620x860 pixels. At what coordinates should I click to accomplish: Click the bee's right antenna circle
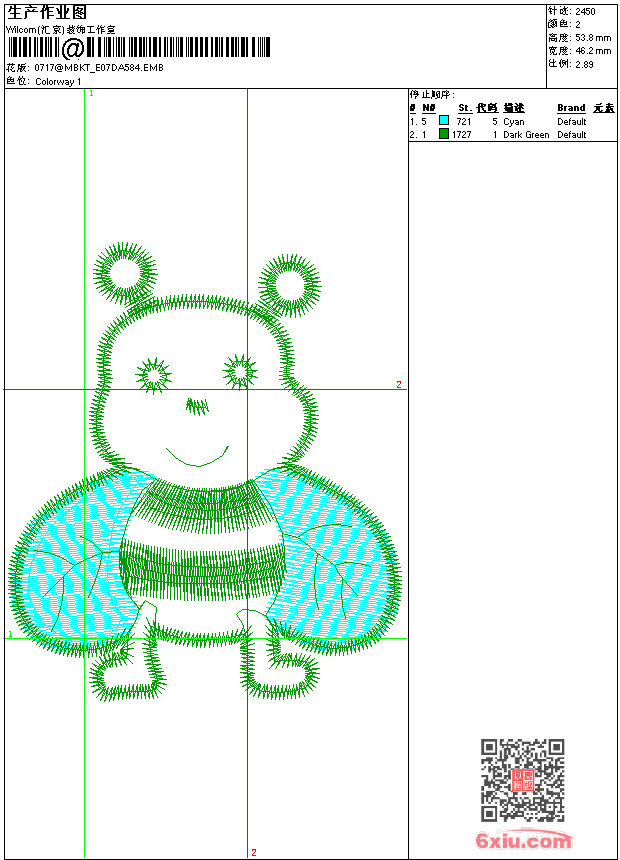pyautogui.click(x=291, y=283)
